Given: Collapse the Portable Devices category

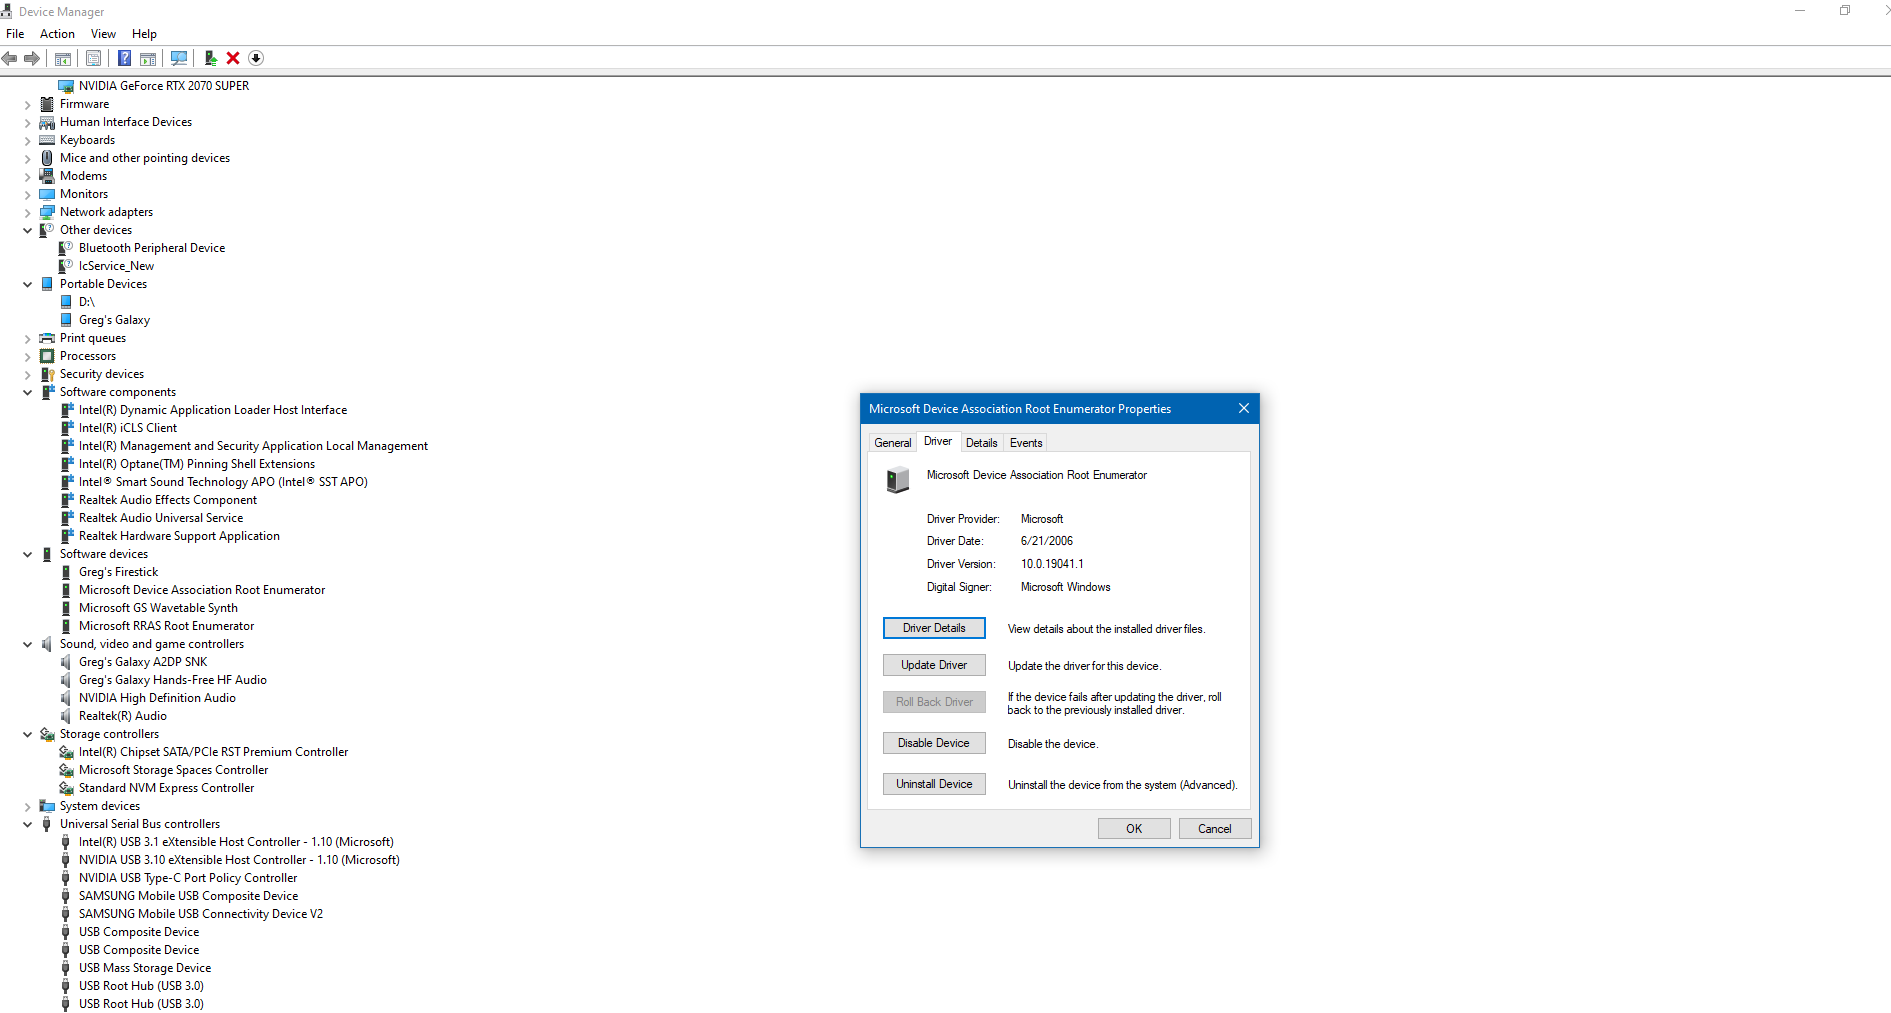Looking at the screenshot, I should pos(28,284).
